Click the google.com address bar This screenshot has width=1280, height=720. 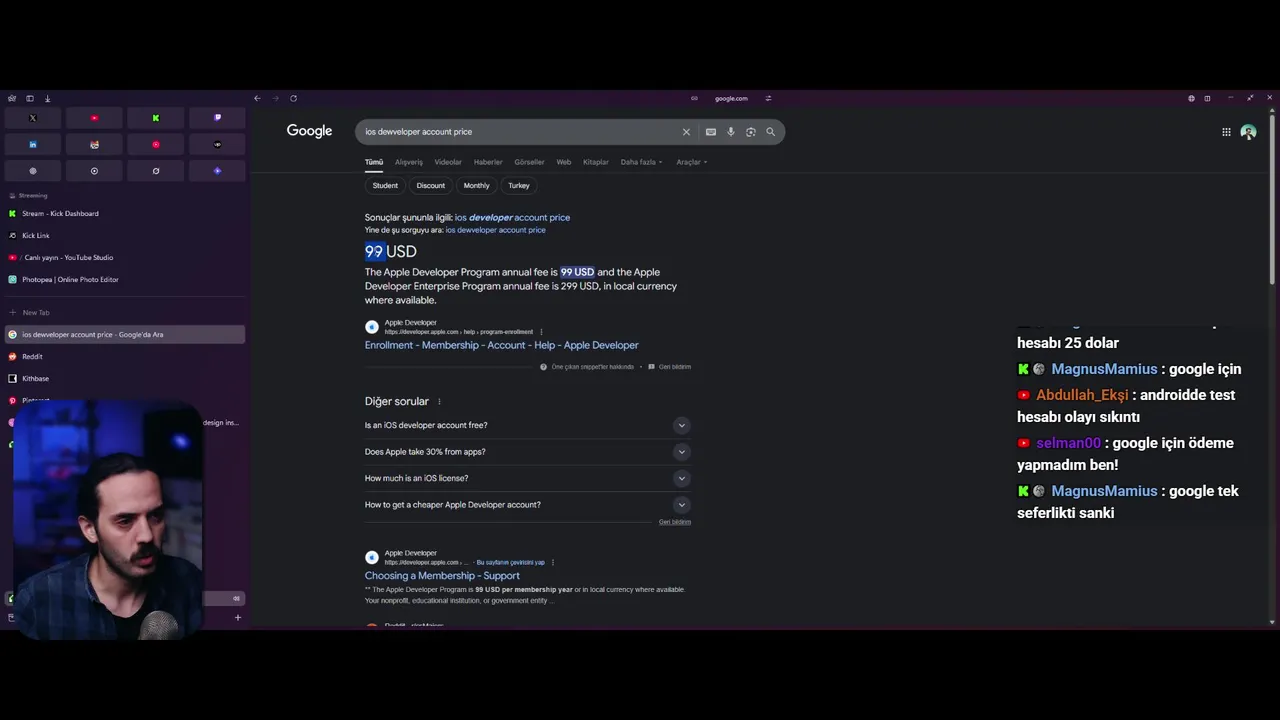pos(731,98)
